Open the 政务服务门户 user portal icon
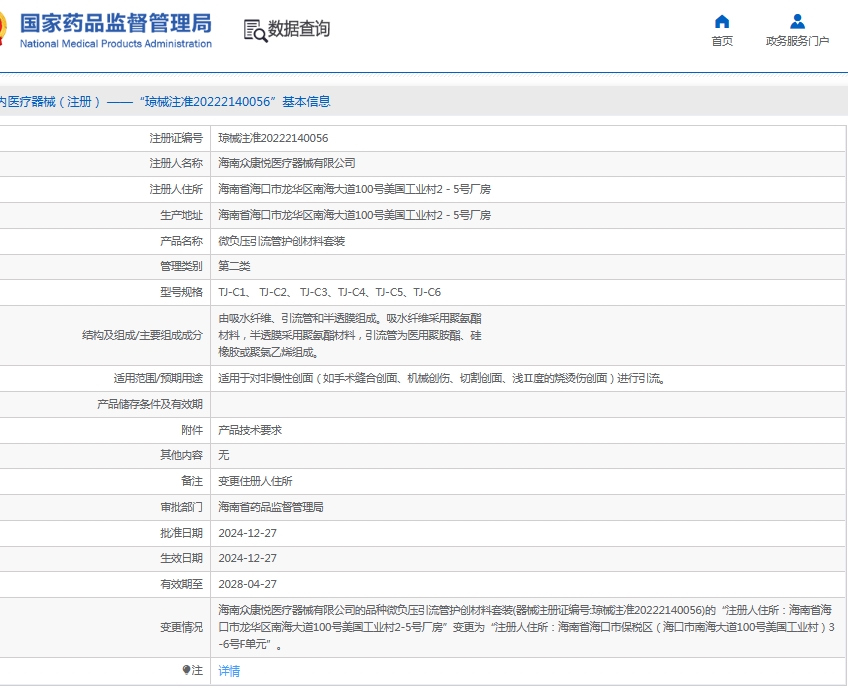Viewport: 848px width, 690px height. (x=797, y=22)
